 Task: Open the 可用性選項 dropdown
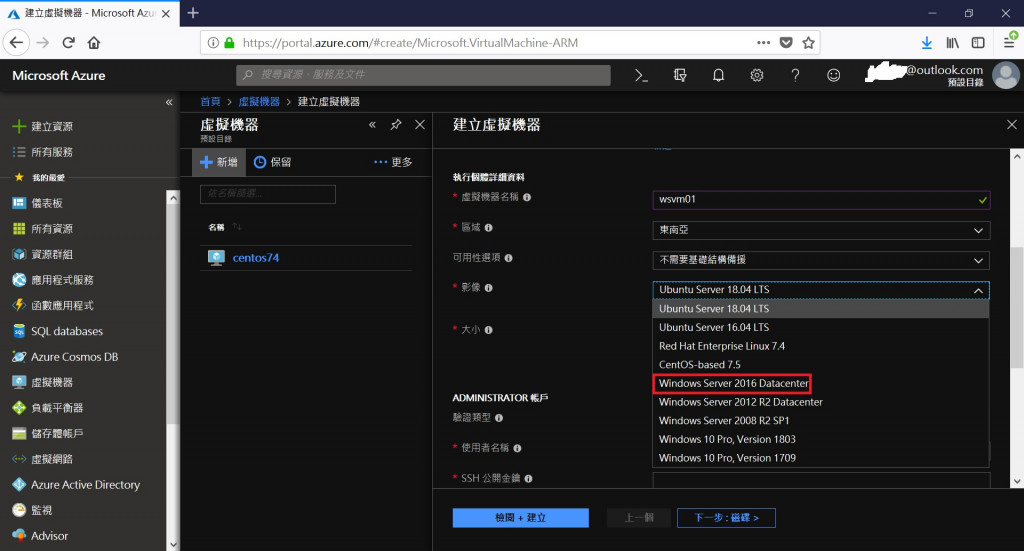tap(821, 260)
